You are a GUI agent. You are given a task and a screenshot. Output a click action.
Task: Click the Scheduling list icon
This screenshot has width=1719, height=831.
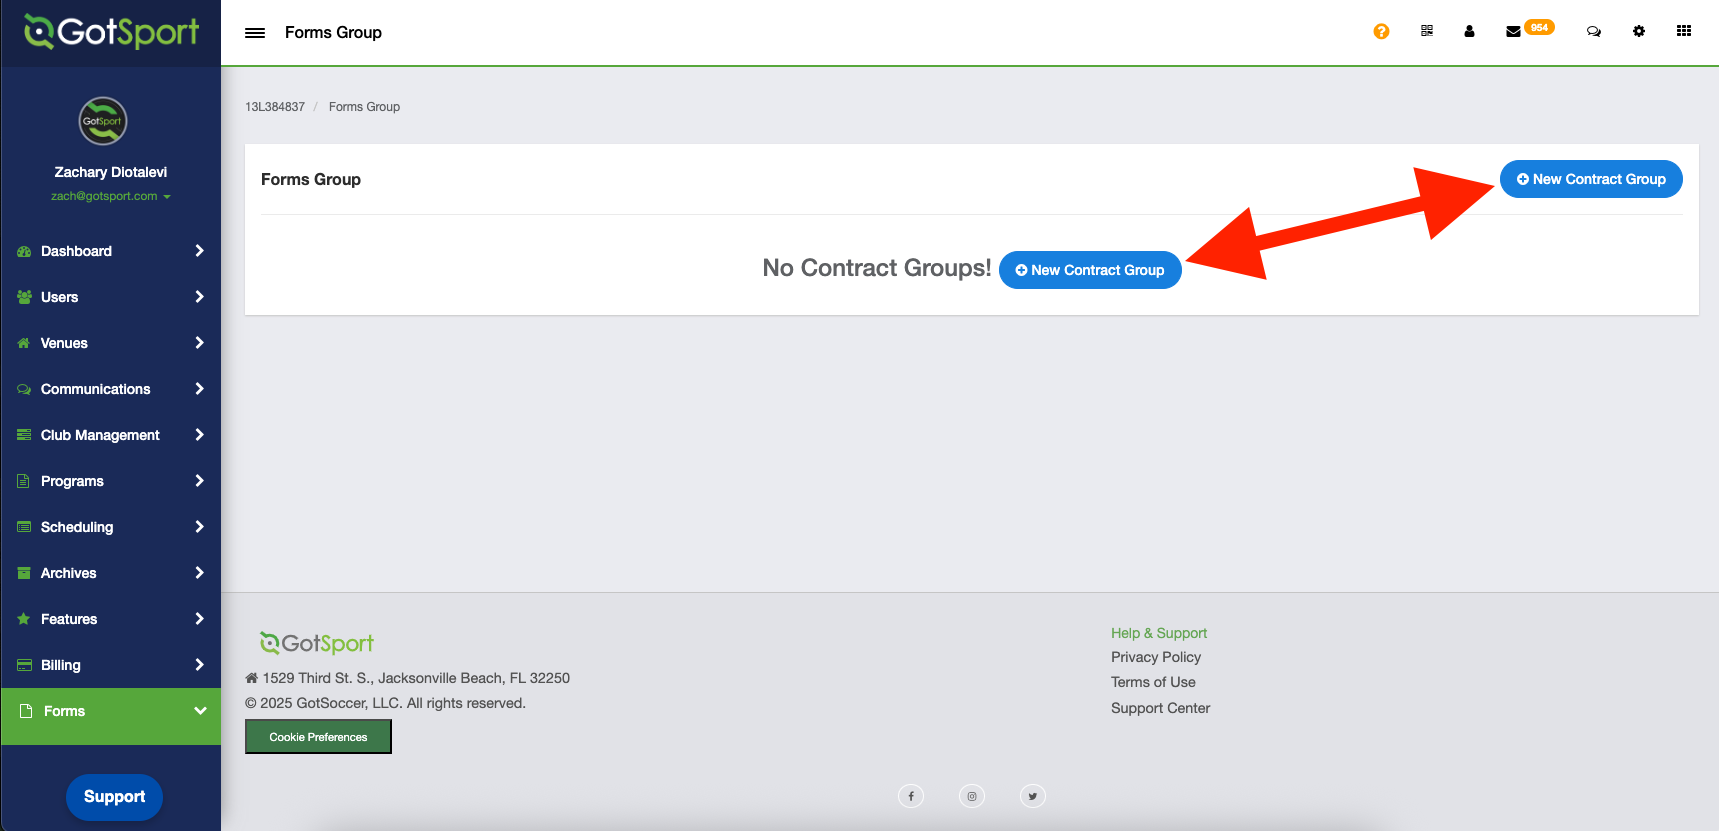click(24, 527)
